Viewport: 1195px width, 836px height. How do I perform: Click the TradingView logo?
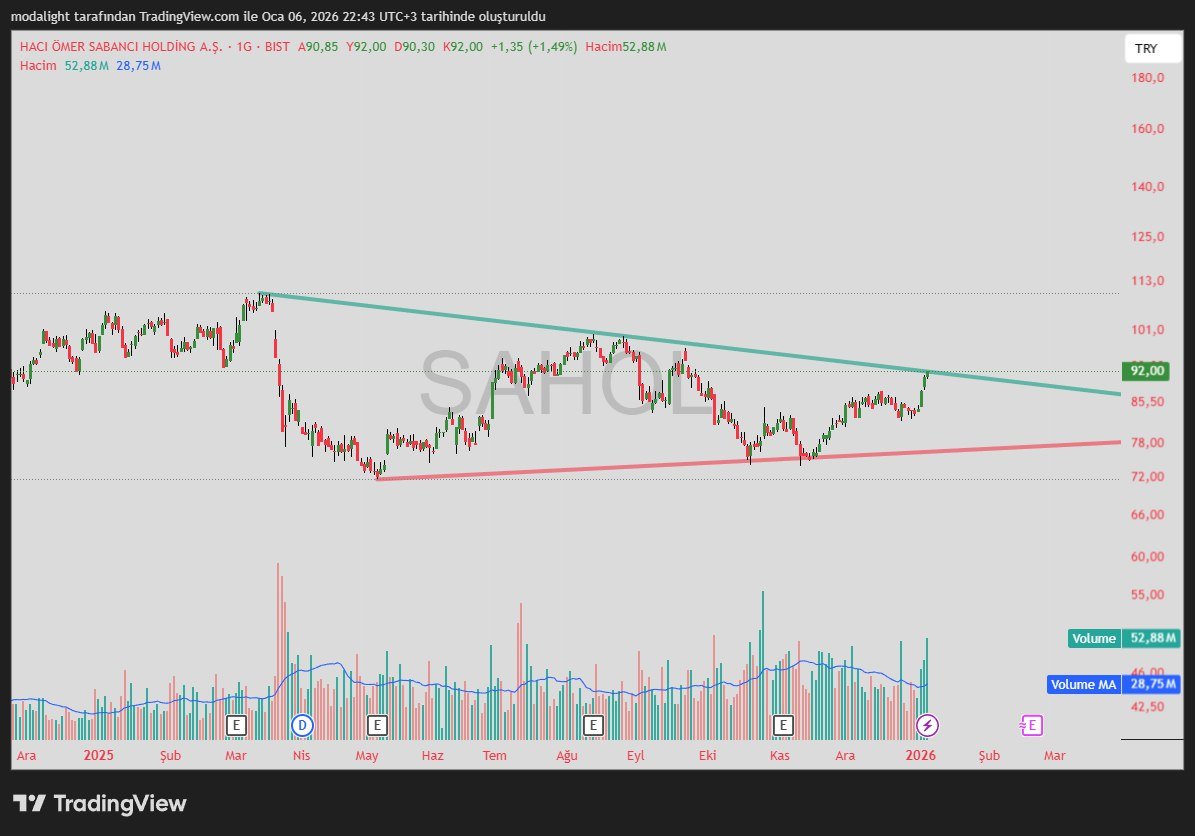tap(100, 803)
